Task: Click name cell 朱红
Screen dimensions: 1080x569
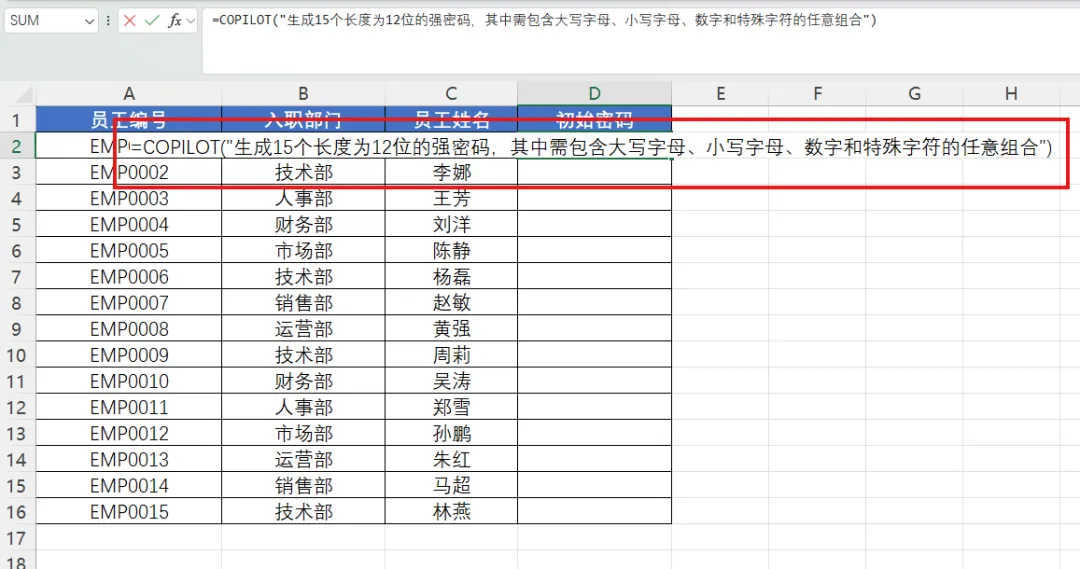Action: (x=451, y=459)
